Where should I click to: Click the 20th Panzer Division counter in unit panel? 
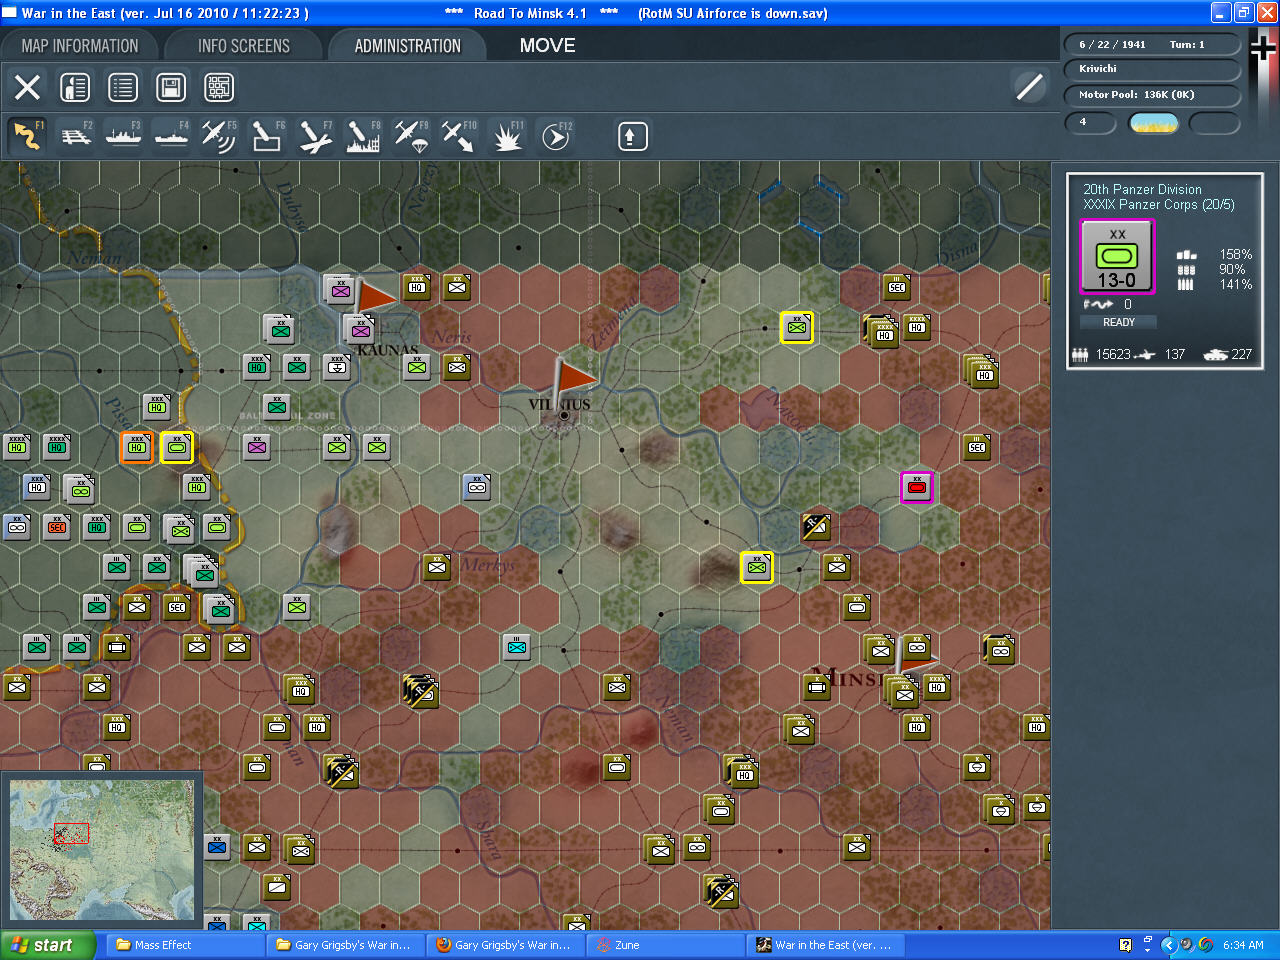click(x=1117, y=257)
